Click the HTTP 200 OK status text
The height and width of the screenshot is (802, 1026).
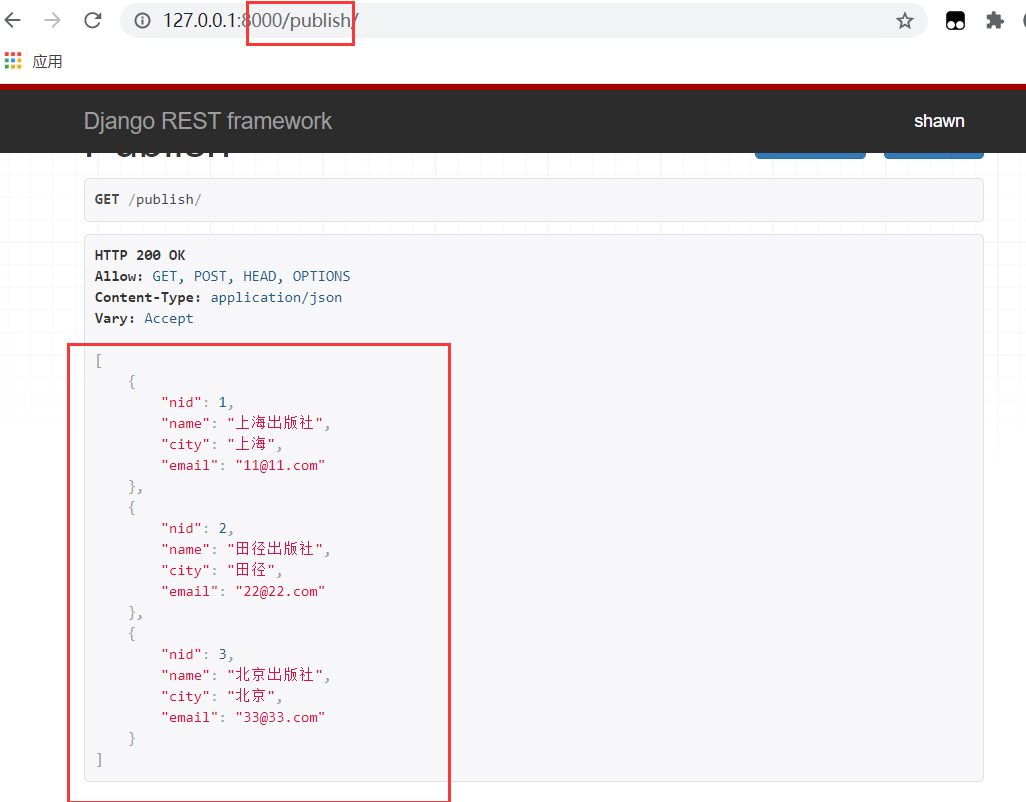click(140, 255)
